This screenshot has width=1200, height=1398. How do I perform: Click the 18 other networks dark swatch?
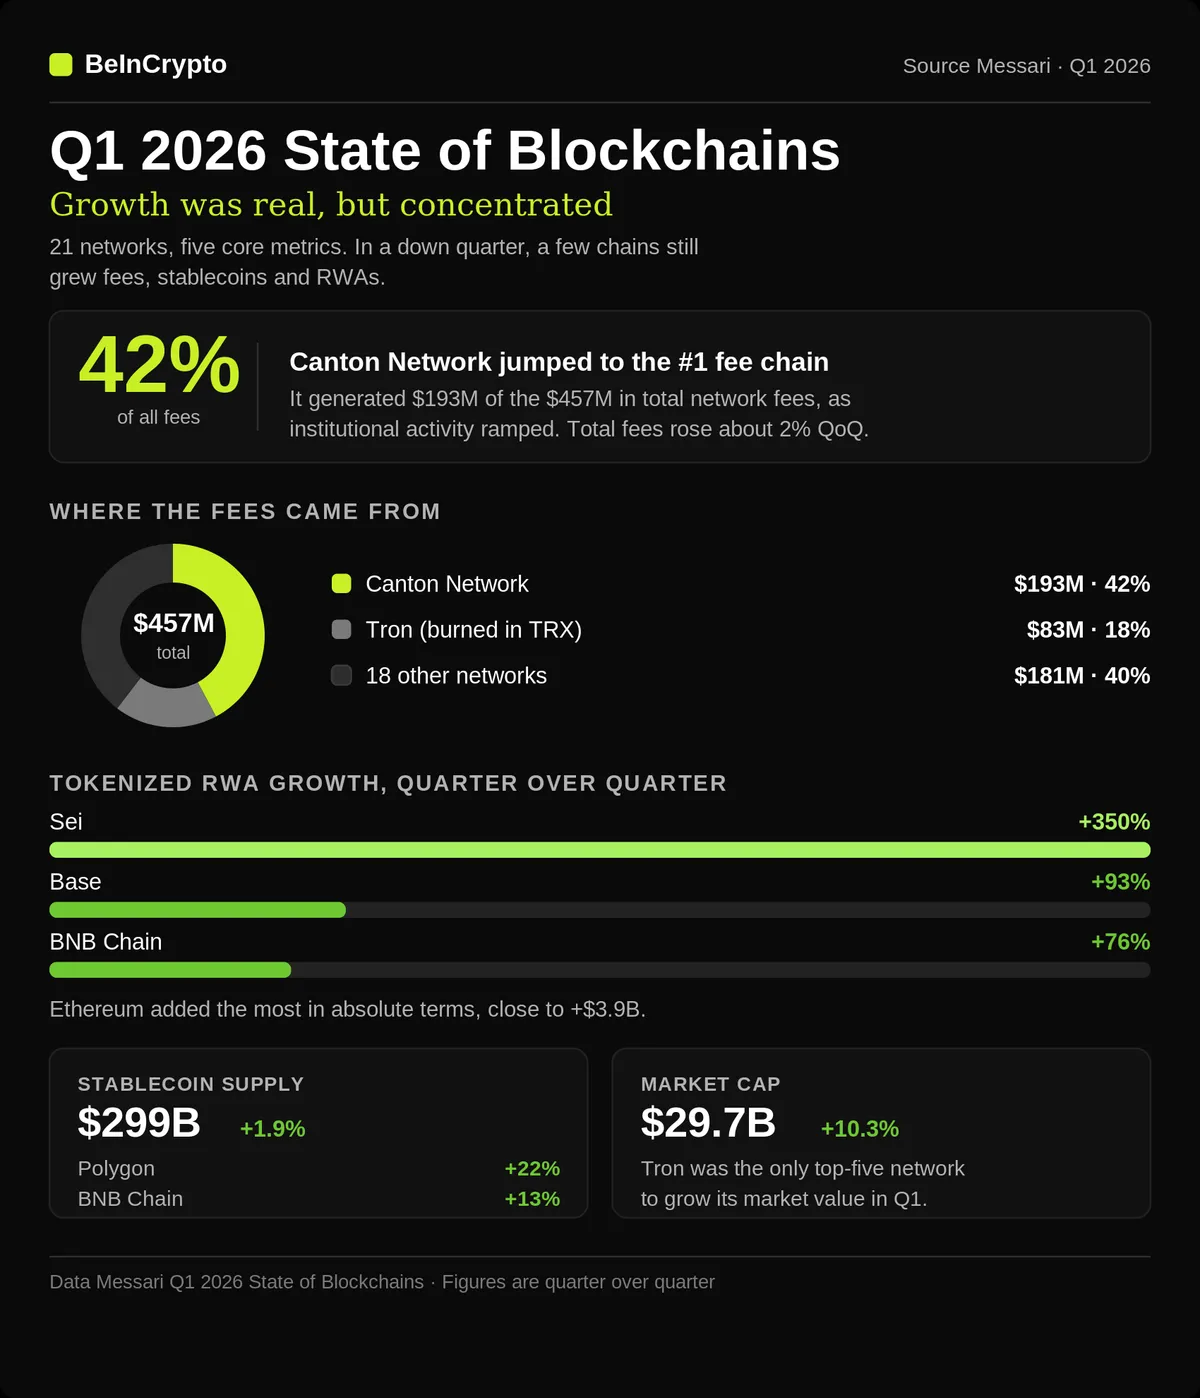[341, 676]
